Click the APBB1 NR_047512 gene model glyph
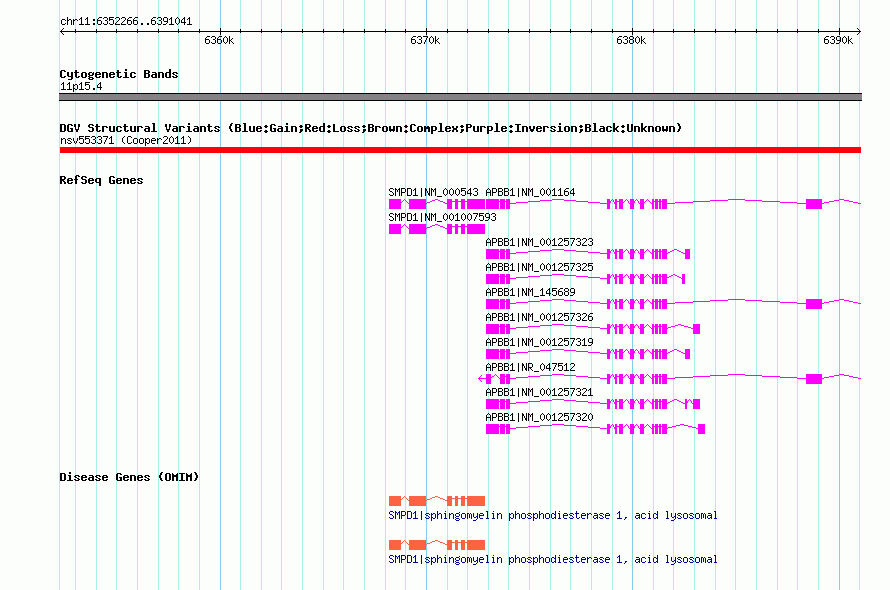Screen dimensions: 890x590 (670, 379)
